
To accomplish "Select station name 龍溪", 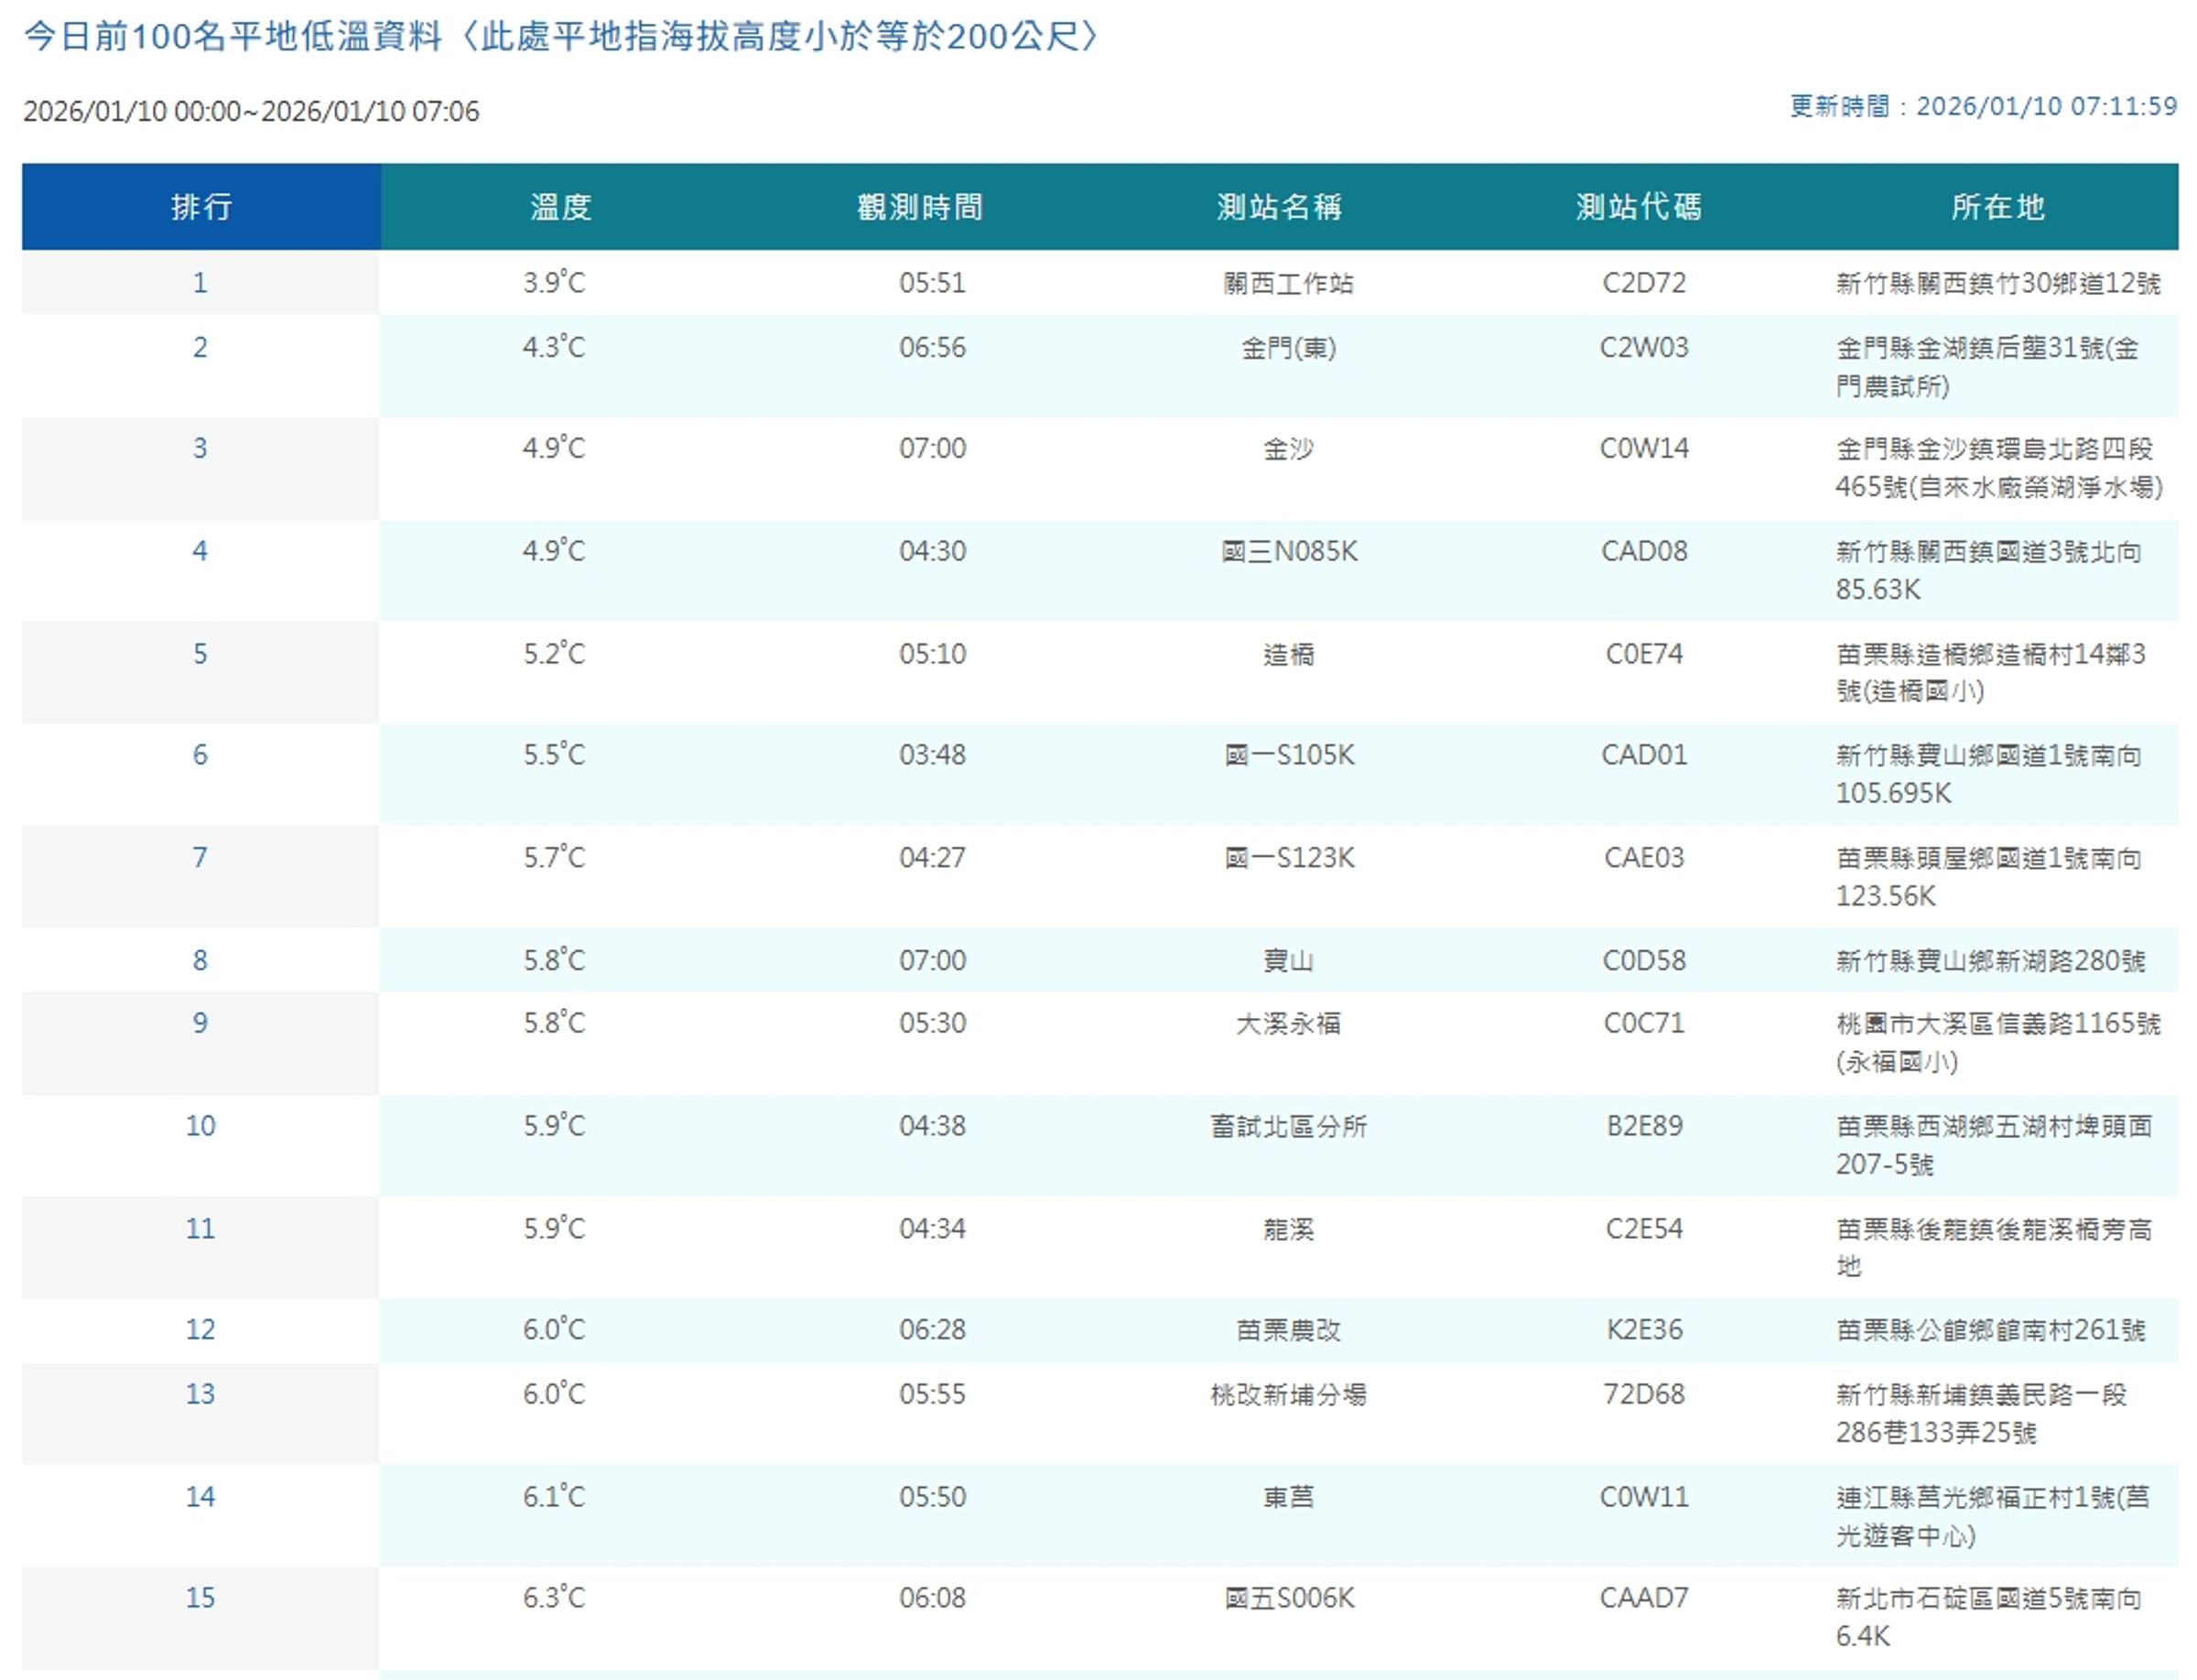I will [x=1288, y=1230].
